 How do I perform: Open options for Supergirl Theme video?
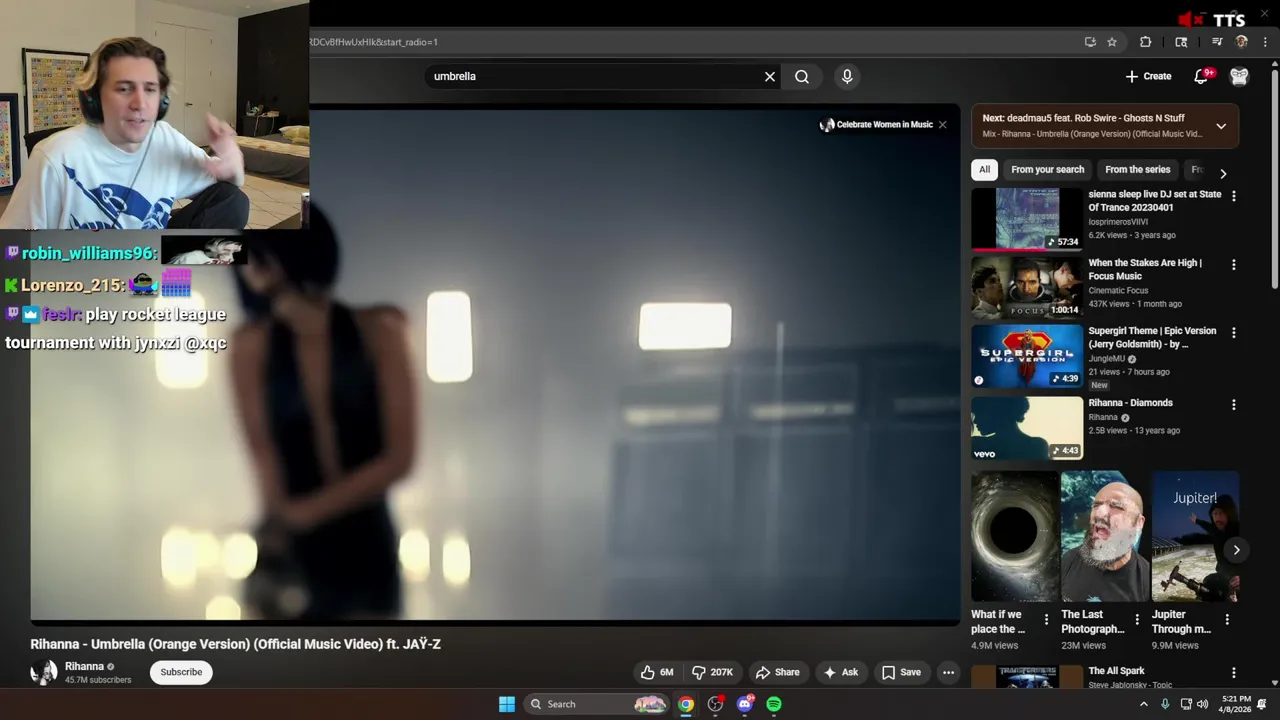click(1233, 333)
